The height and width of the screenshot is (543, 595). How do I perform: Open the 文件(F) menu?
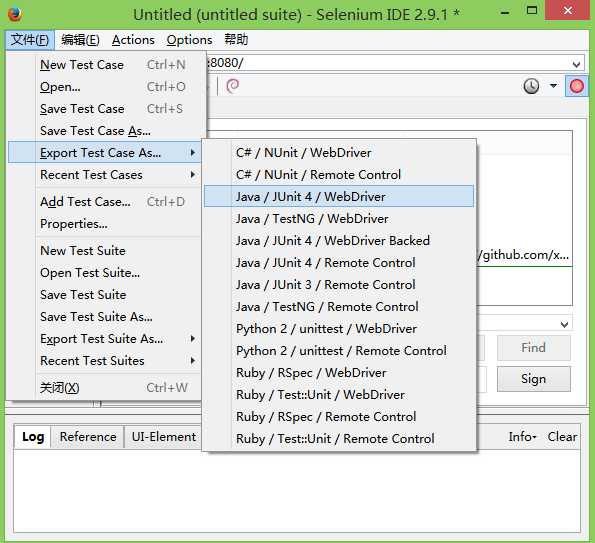[30, 40]
